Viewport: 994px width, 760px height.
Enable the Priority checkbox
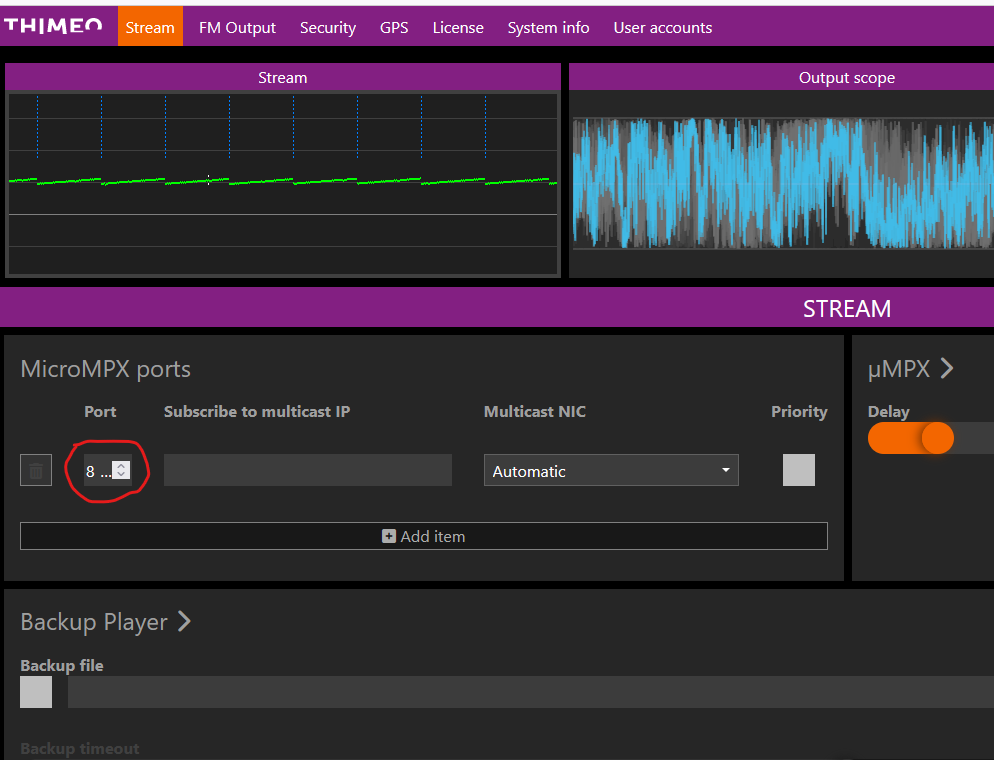798,470
